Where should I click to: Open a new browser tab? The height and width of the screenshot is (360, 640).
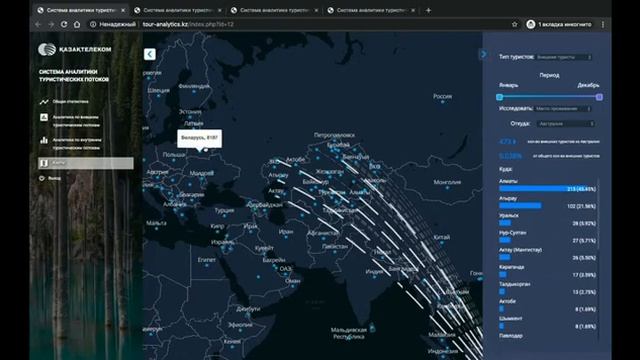tap(428, 10)
